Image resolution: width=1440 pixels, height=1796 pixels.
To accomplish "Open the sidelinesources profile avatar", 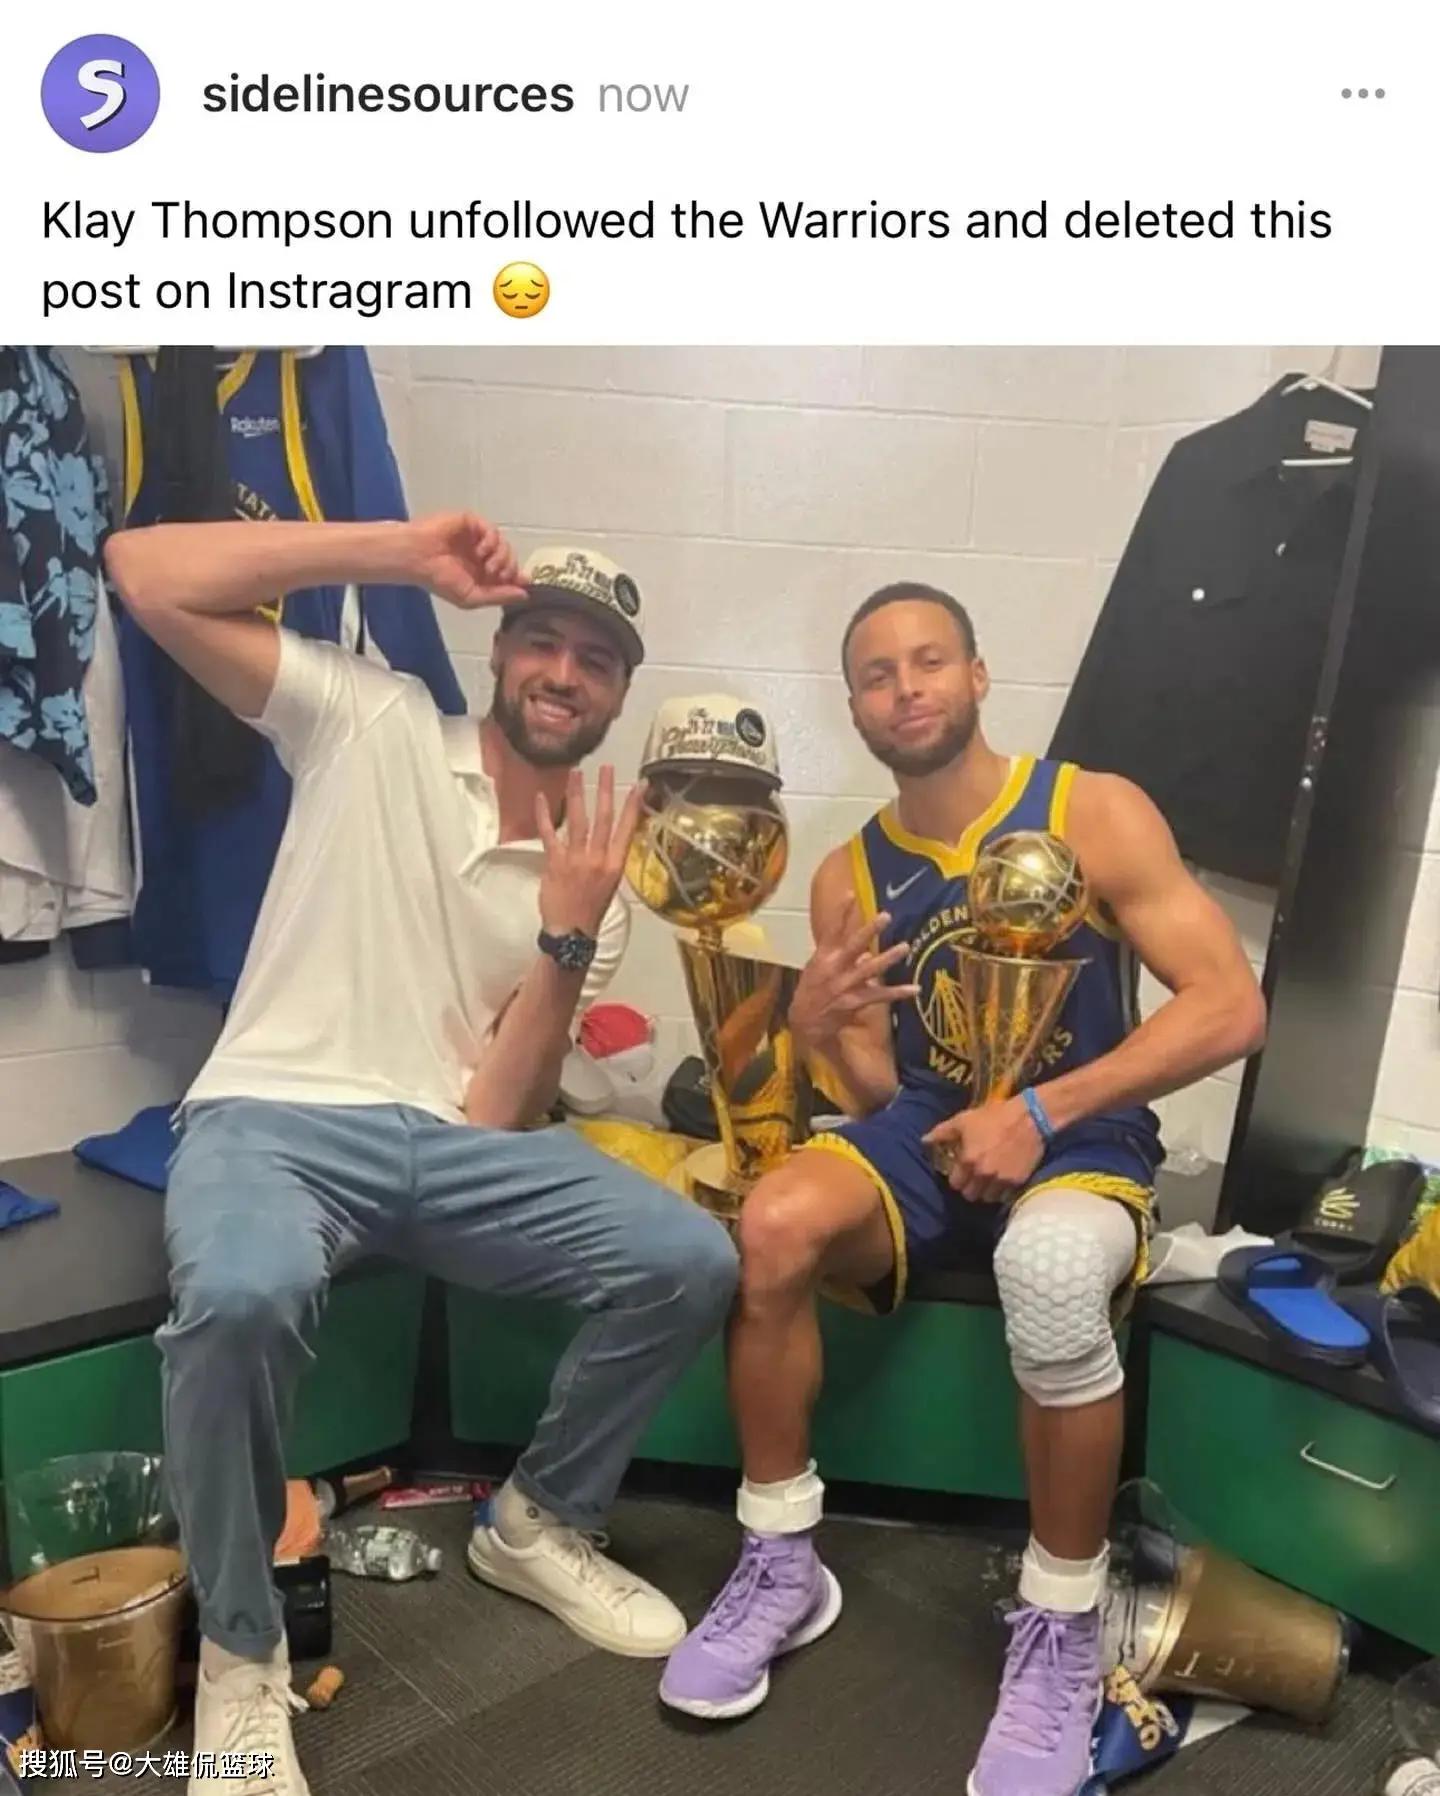I will [x=100, y=93].
